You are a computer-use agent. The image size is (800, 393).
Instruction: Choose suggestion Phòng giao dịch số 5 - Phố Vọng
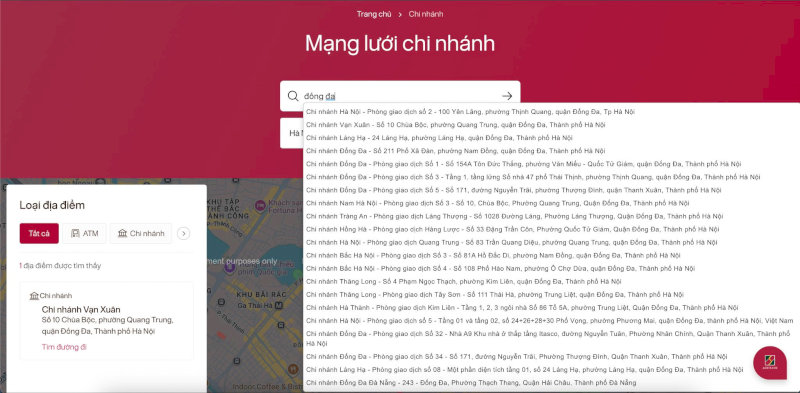(x=550, y=321)
